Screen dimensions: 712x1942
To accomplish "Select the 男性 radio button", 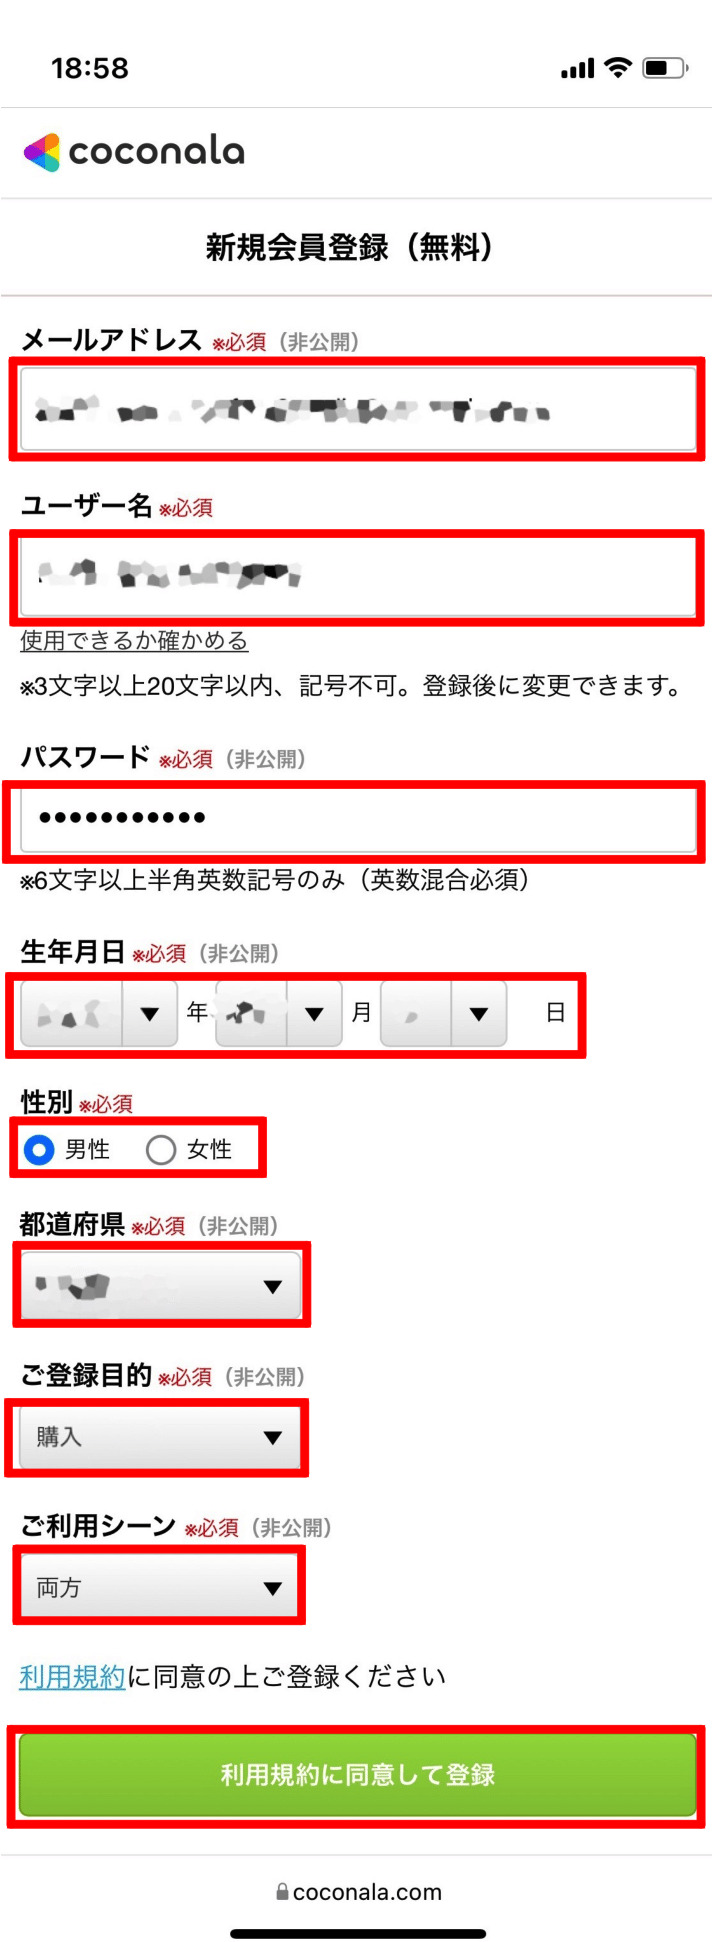I will pyautogui.click(x=39, y=1150).
